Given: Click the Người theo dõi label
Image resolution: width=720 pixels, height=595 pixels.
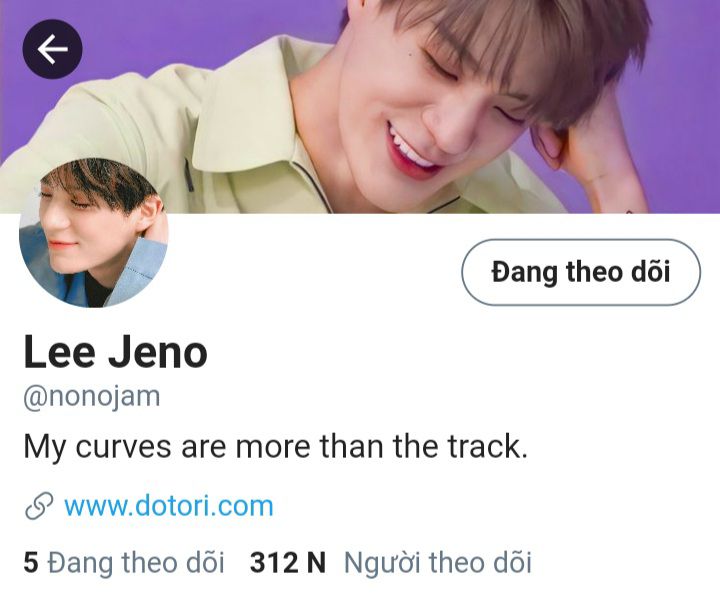Looking at the screenshot, I should pyautogui.click(x=438, y=563).
